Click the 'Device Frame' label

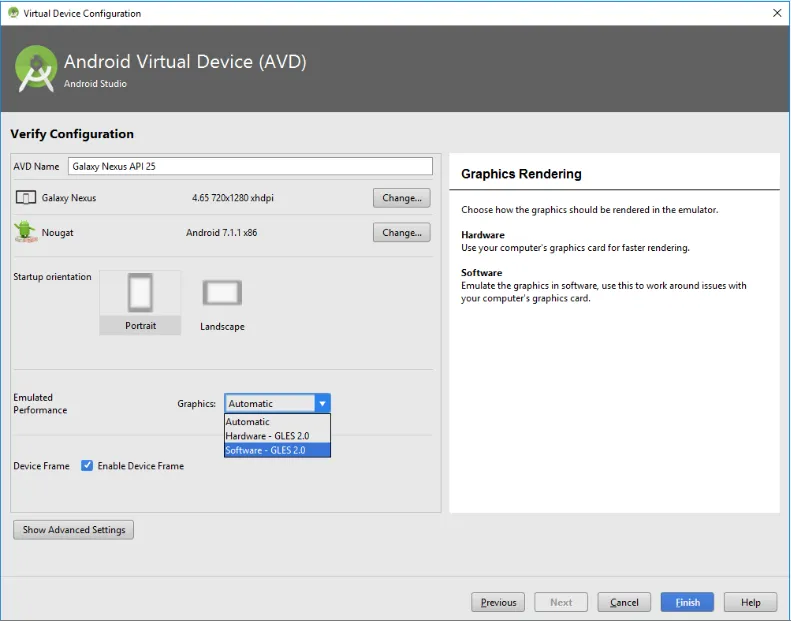coord(41,466)
